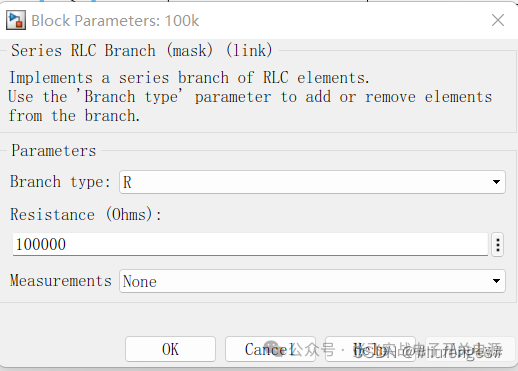This screenshot has height=371, width=518.
Task: Click the "from the branch." description line
Action: [74, 116]
